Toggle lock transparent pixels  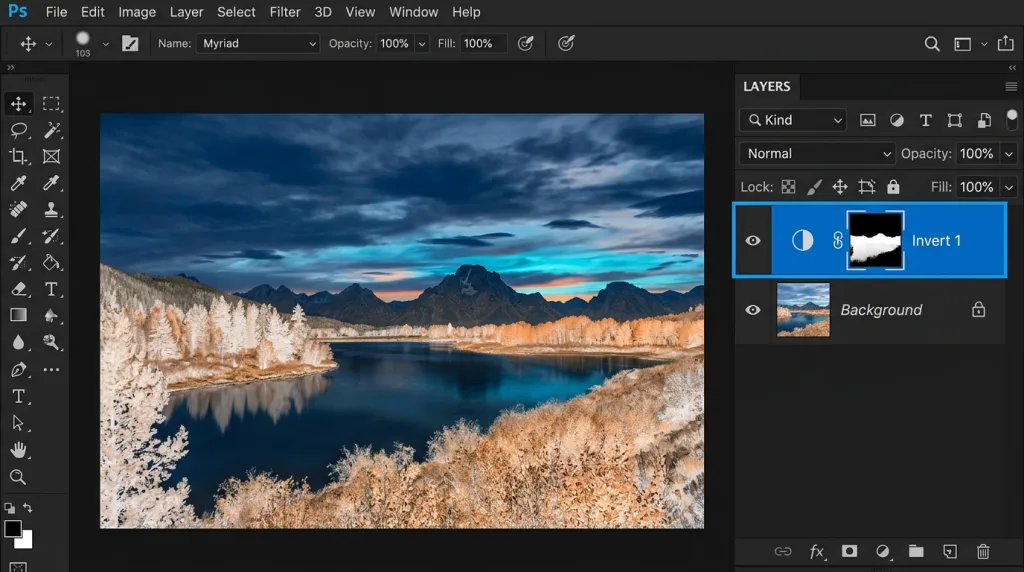coord(788,187)
